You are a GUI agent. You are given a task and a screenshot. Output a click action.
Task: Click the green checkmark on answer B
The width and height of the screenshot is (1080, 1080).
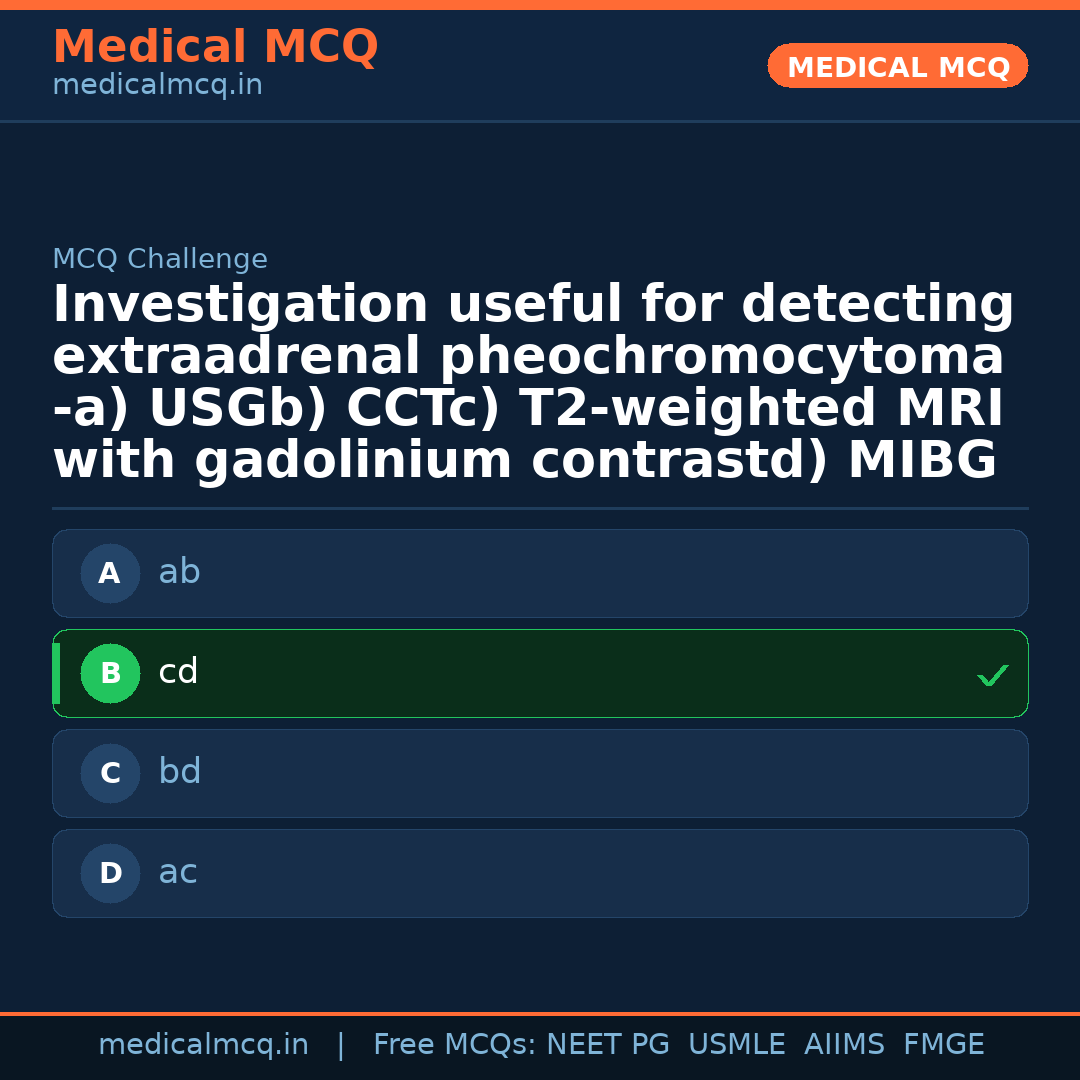pos(993,675)
